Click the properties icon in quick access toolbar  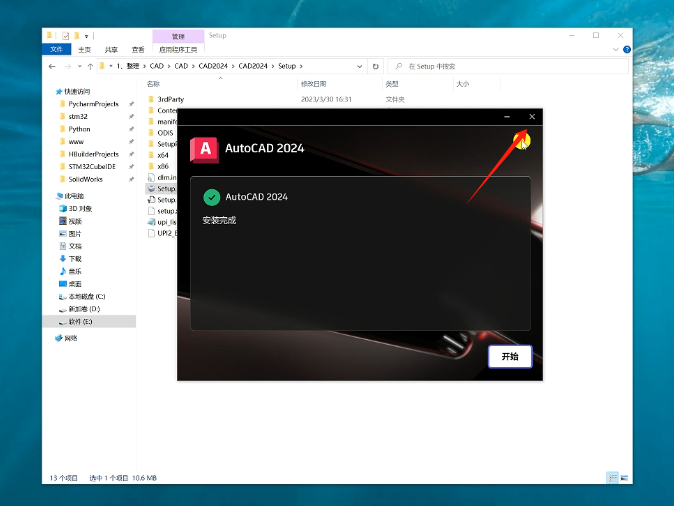65,36
